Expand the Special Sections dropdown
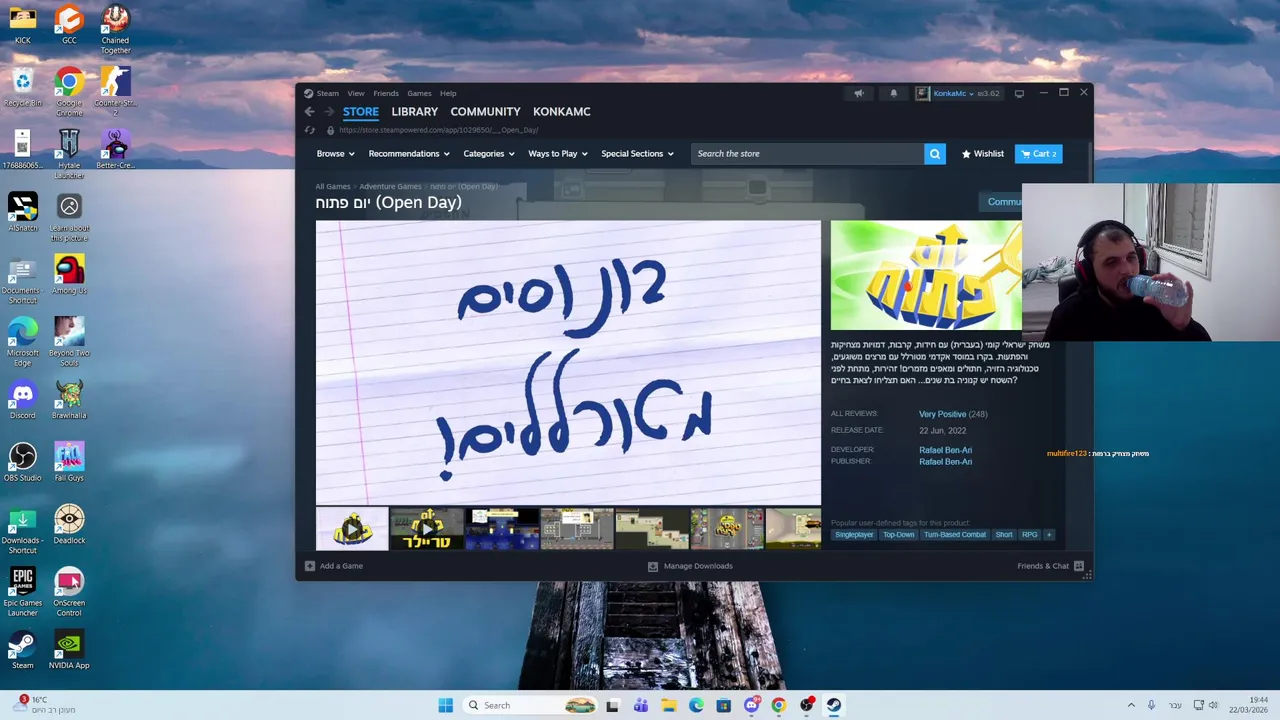The height and width of the screenshot is (720, 1280). [637, 154]
